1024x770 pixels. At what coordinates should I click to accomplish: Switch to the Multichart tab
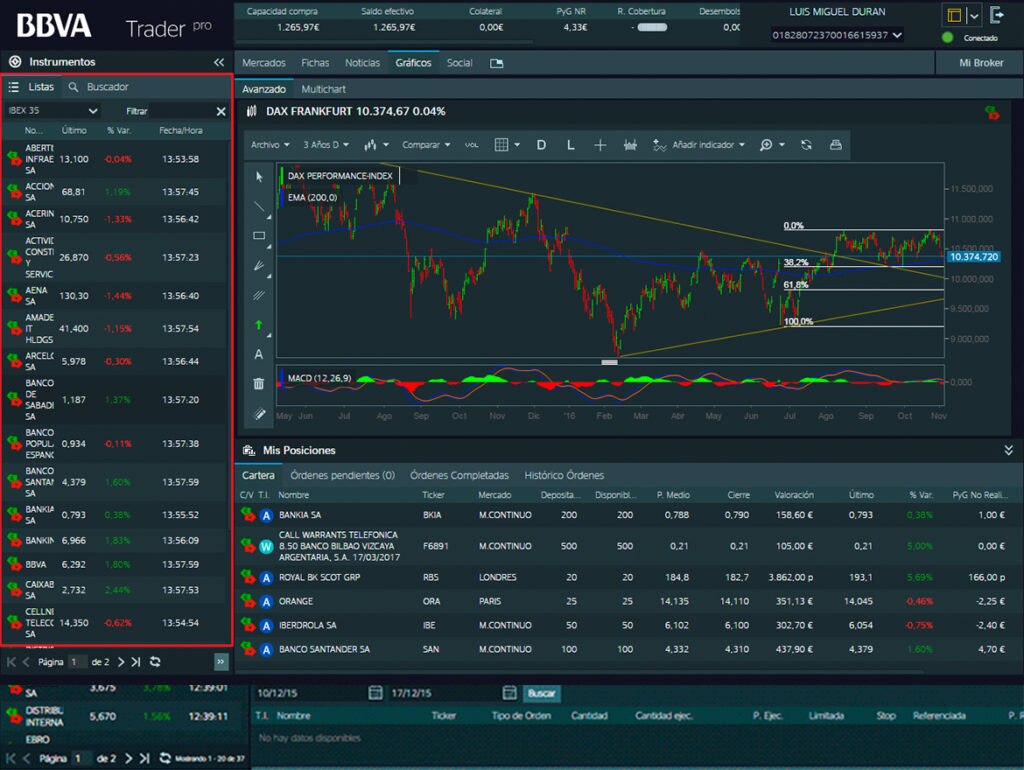(x=323, y=89)
